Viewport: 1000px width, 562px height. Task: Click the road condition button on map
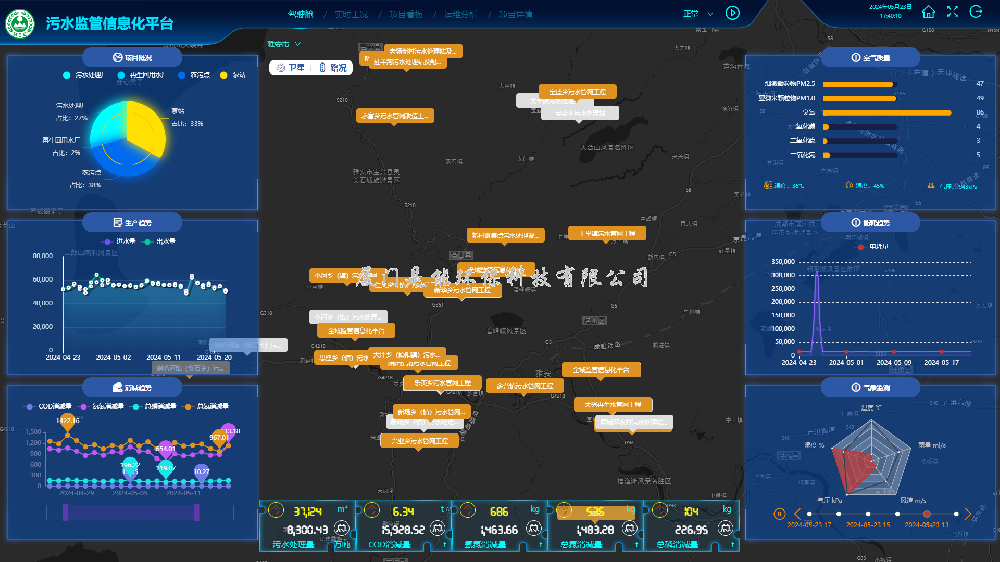335,67
